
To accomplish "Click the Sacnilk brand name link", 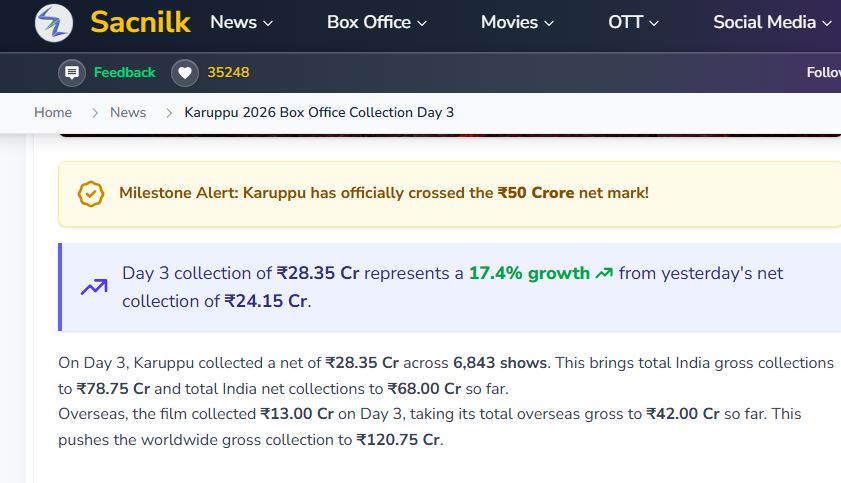I will pos(141,23).
